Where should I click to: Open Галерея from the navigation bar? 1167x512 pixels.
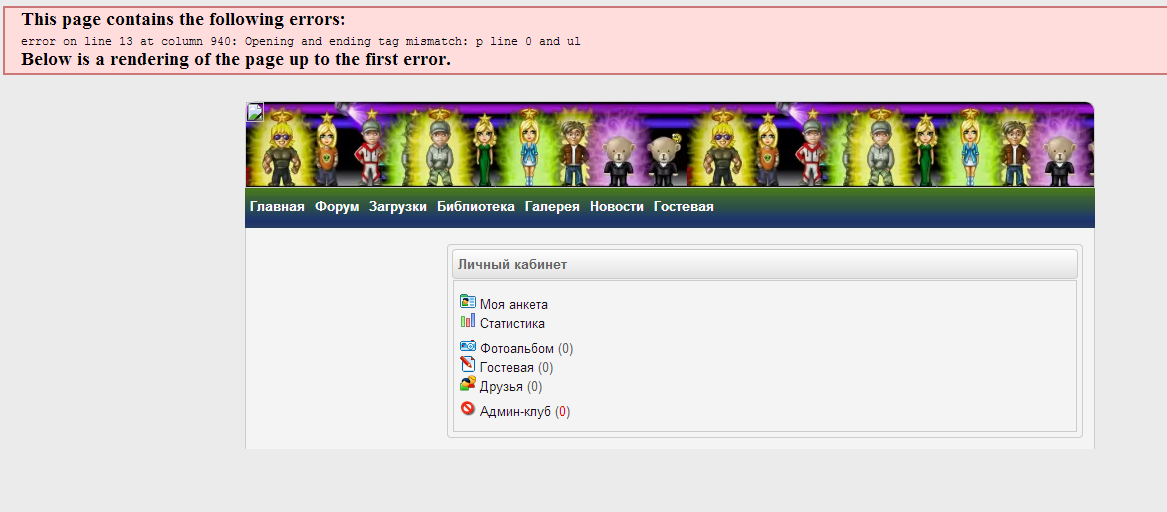click(x=551, y=207)
